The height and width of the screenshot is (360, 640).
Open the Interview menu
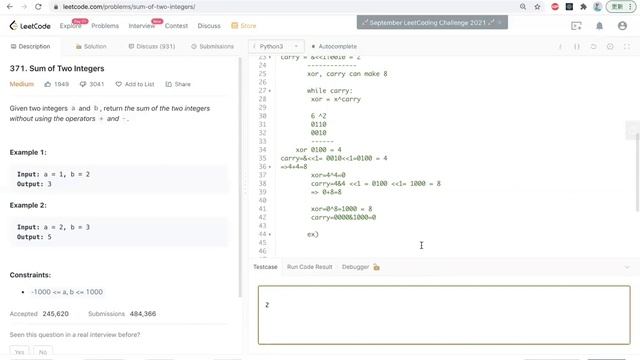click(x=142, y=26)
